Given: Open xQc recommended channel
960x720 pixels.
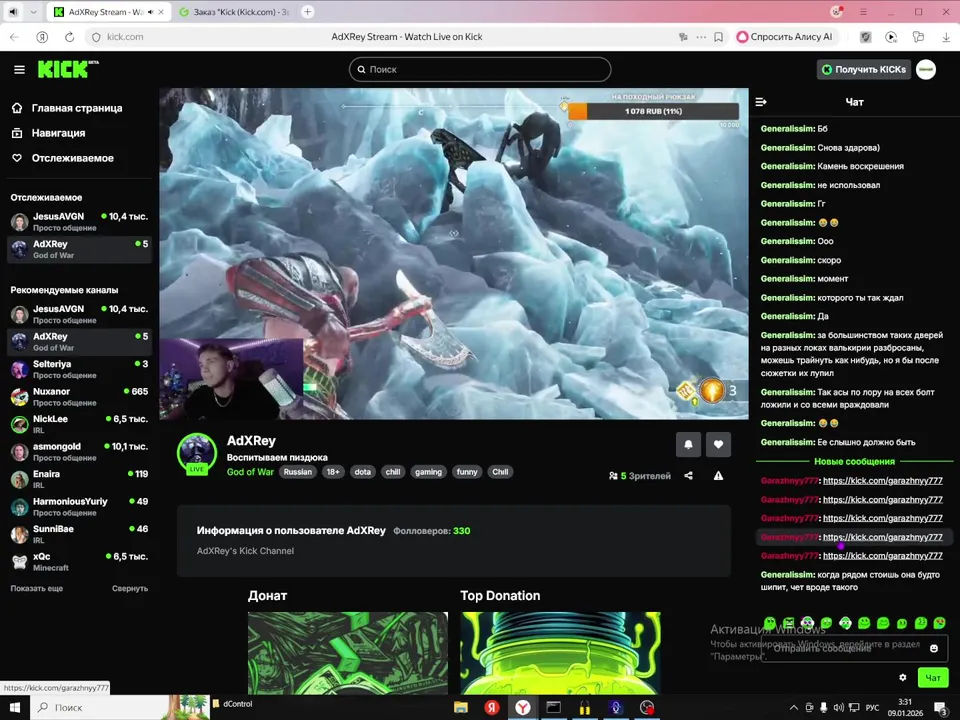Looking at the screenshot, I should (x=80, y=562).
